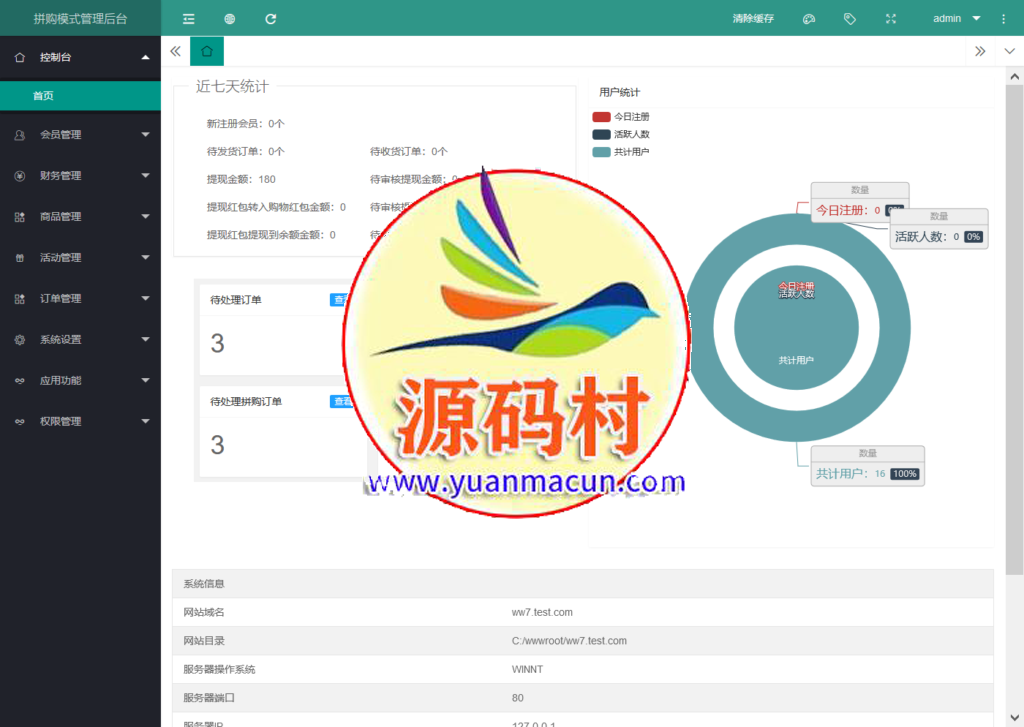Click the tag note icon in header
Screen dimensions: 1024x727
pos(850,18)
